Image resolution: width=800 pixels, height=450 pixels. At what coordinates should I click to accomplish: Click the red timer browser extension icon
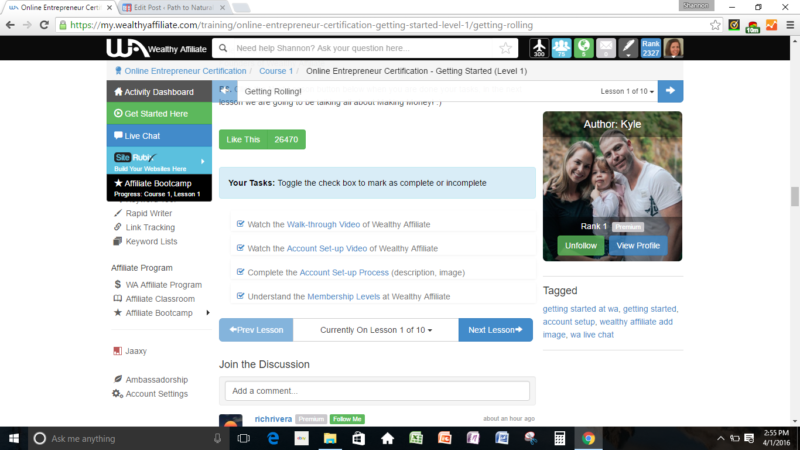753,26
